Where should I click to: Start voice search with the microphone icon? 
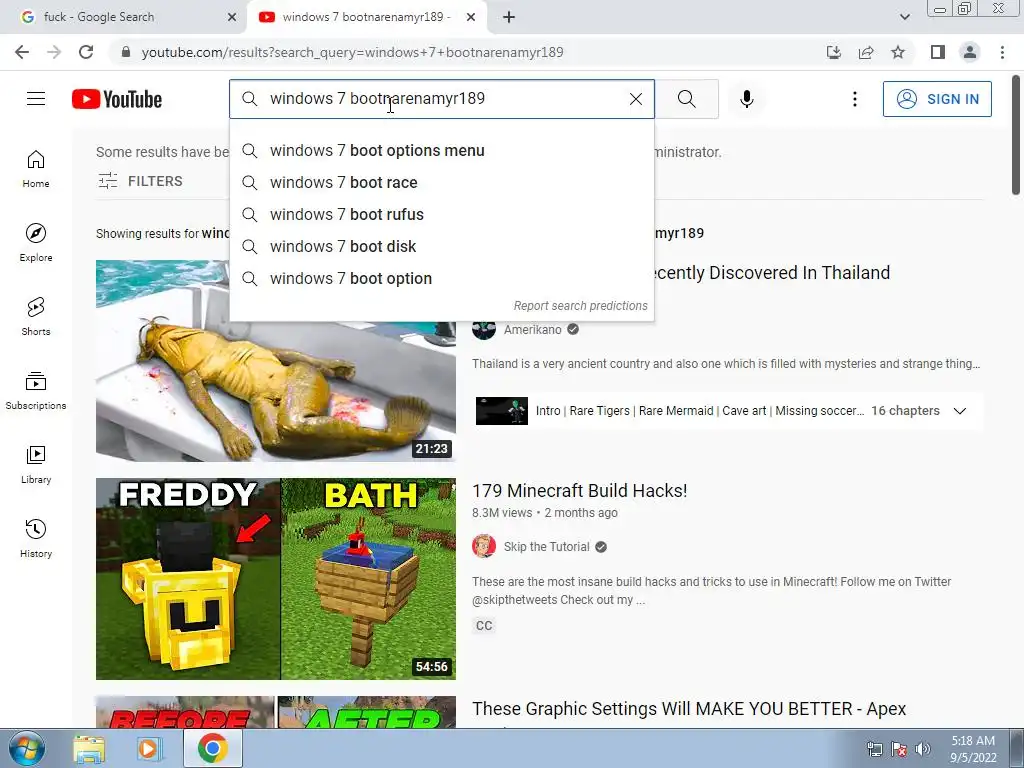click(x=746, y=99)
